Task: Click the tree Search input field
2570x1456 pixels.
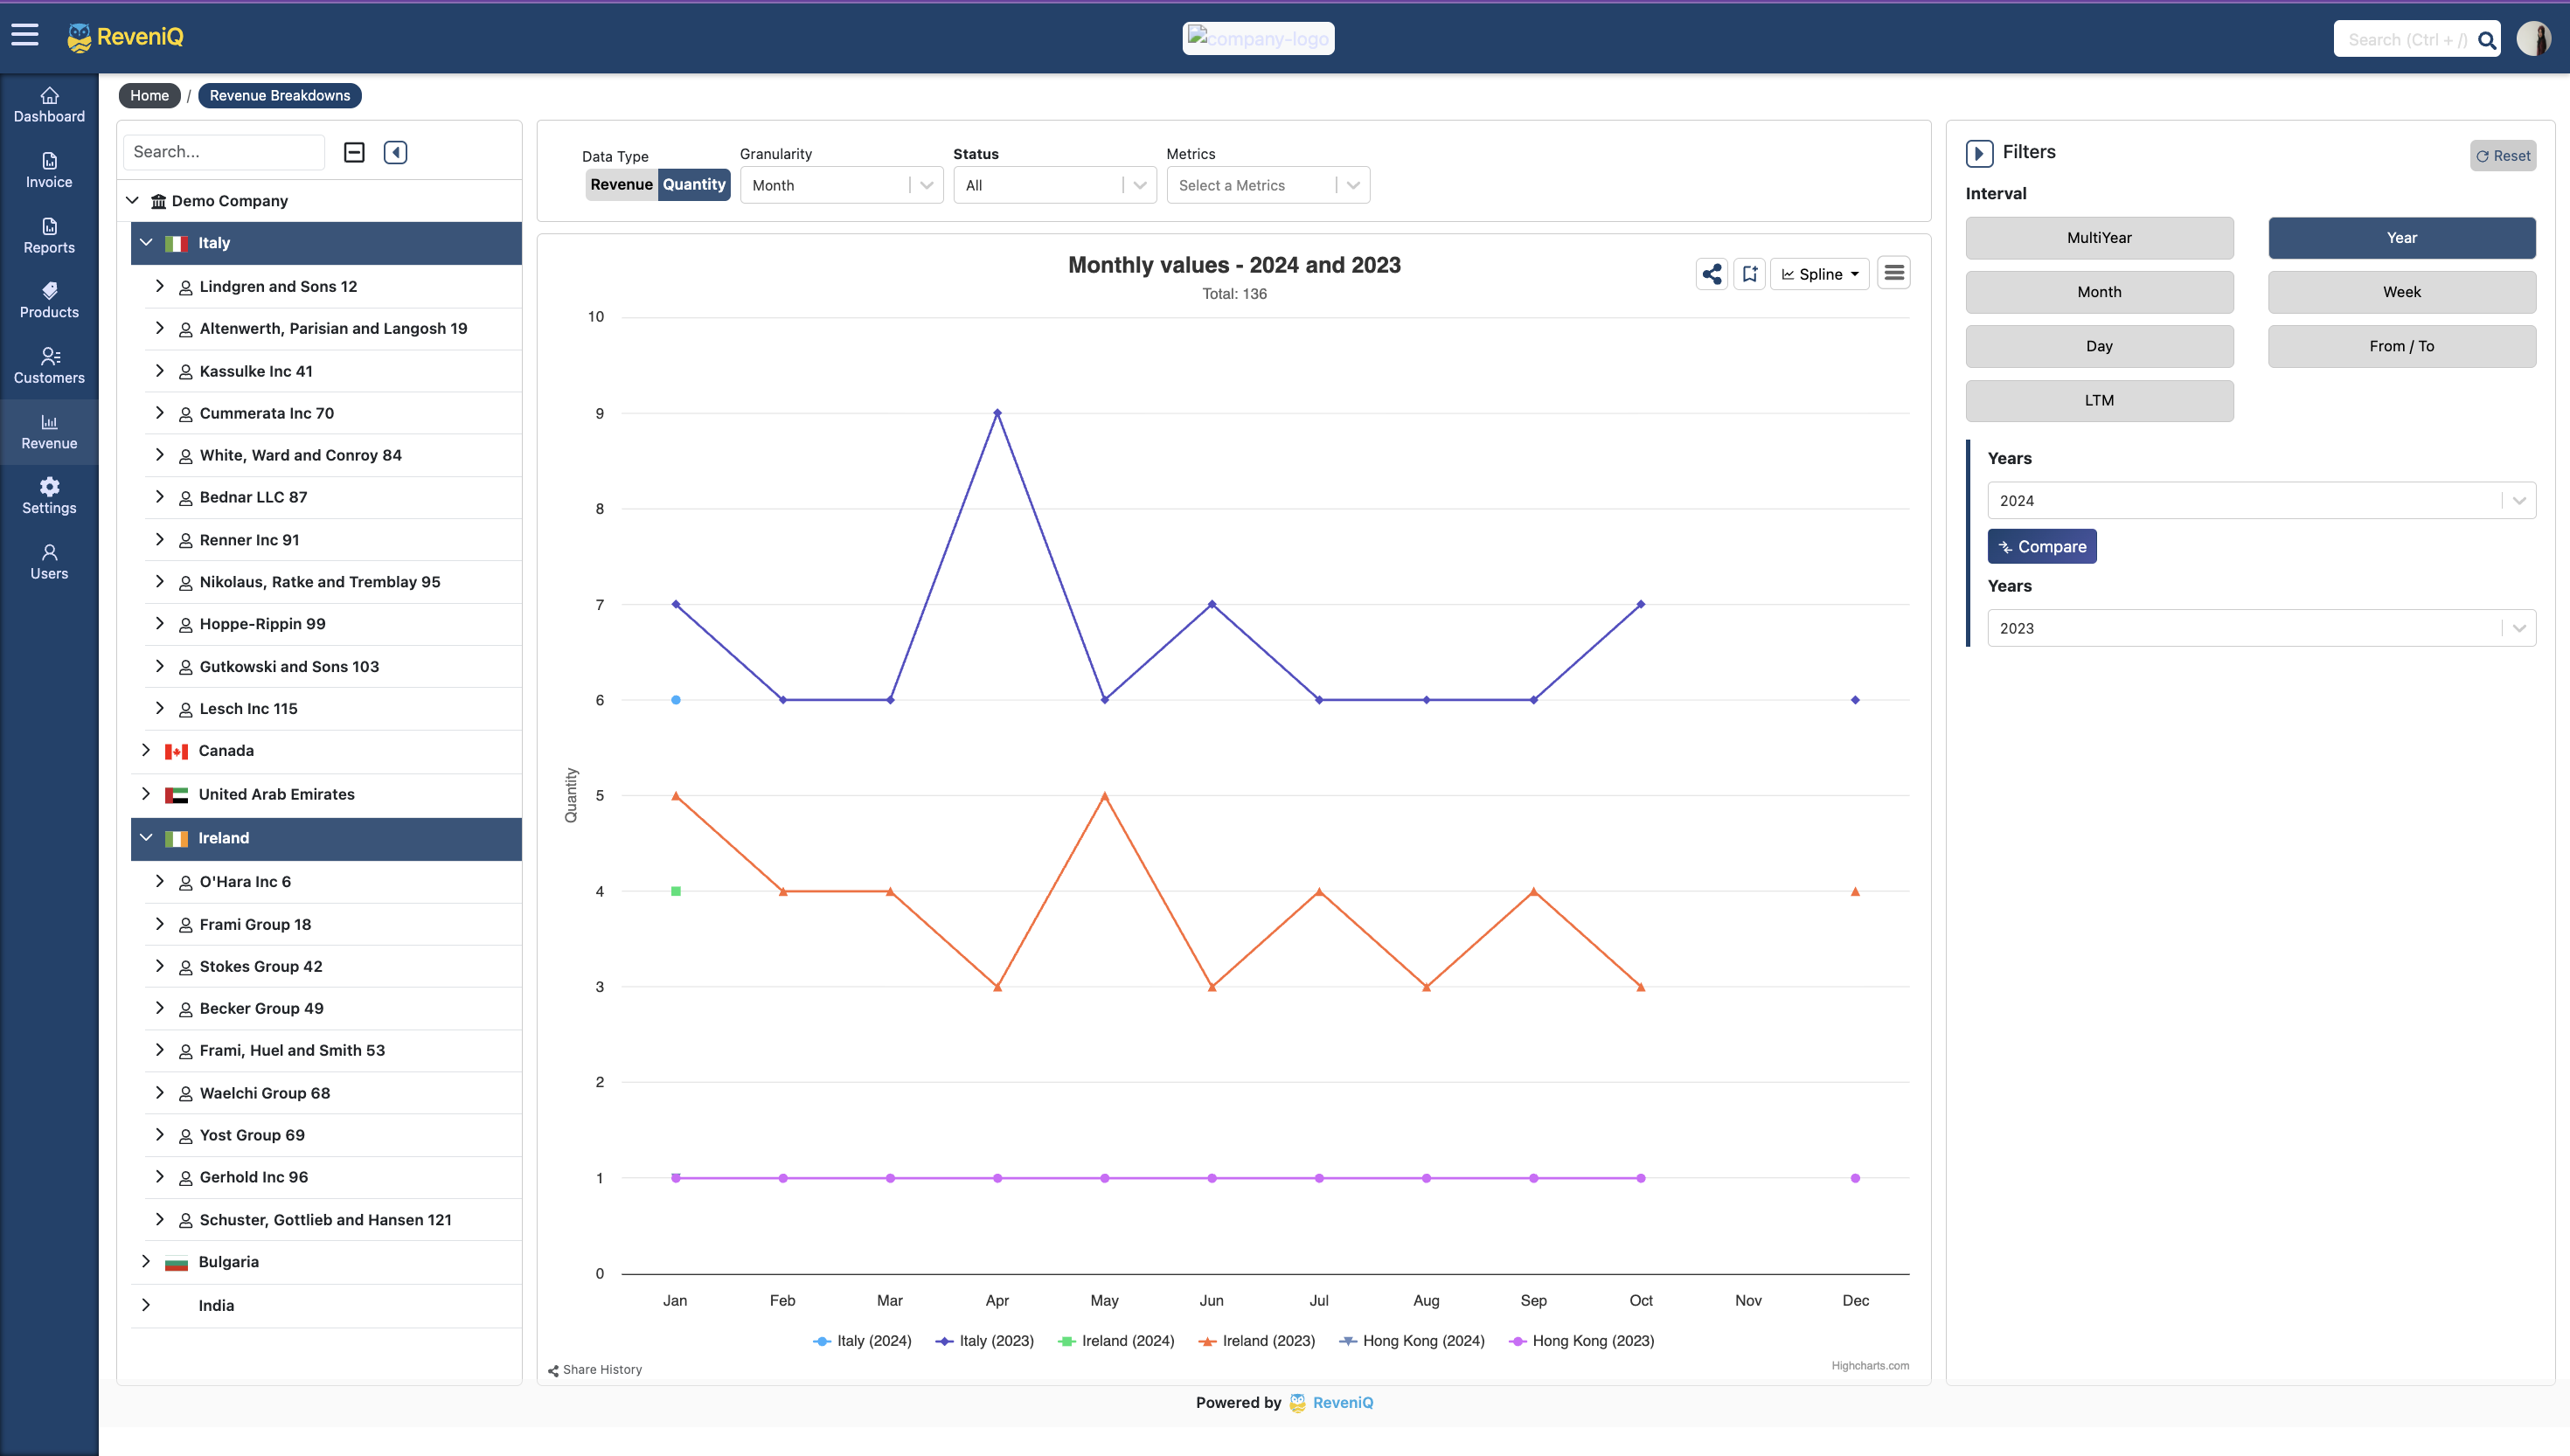Action: (x=223, y=152)
